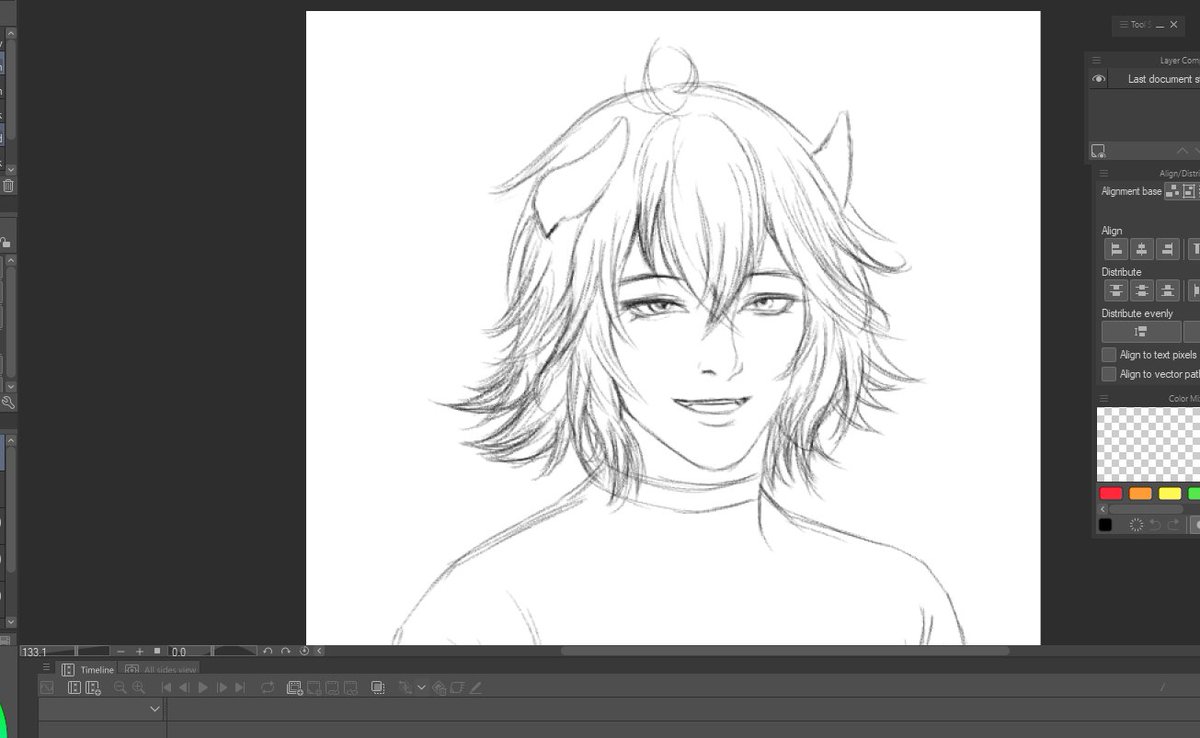Enable Align to text pixels checkbox
Viewport: 1200px width, 738px height.
[1109, 355]
